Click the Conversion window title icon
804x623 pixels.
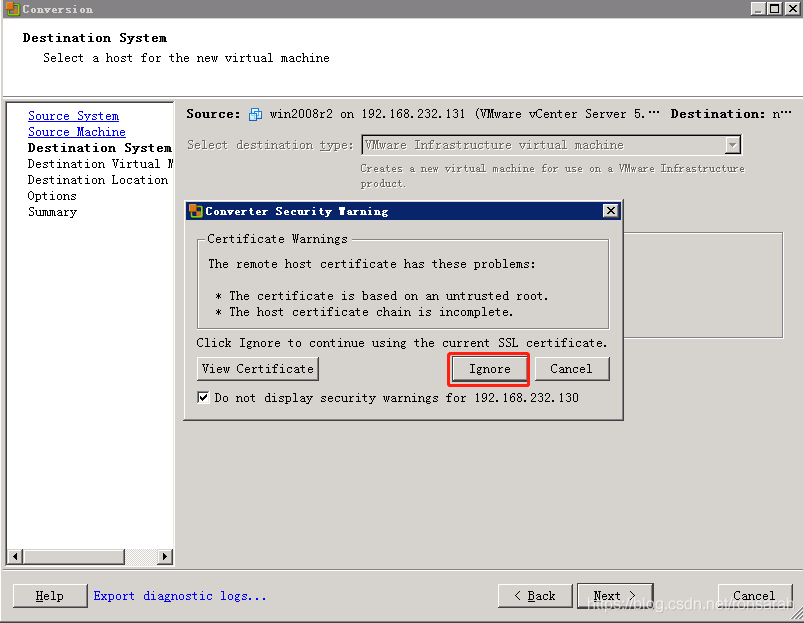click(x=13, y=9)
